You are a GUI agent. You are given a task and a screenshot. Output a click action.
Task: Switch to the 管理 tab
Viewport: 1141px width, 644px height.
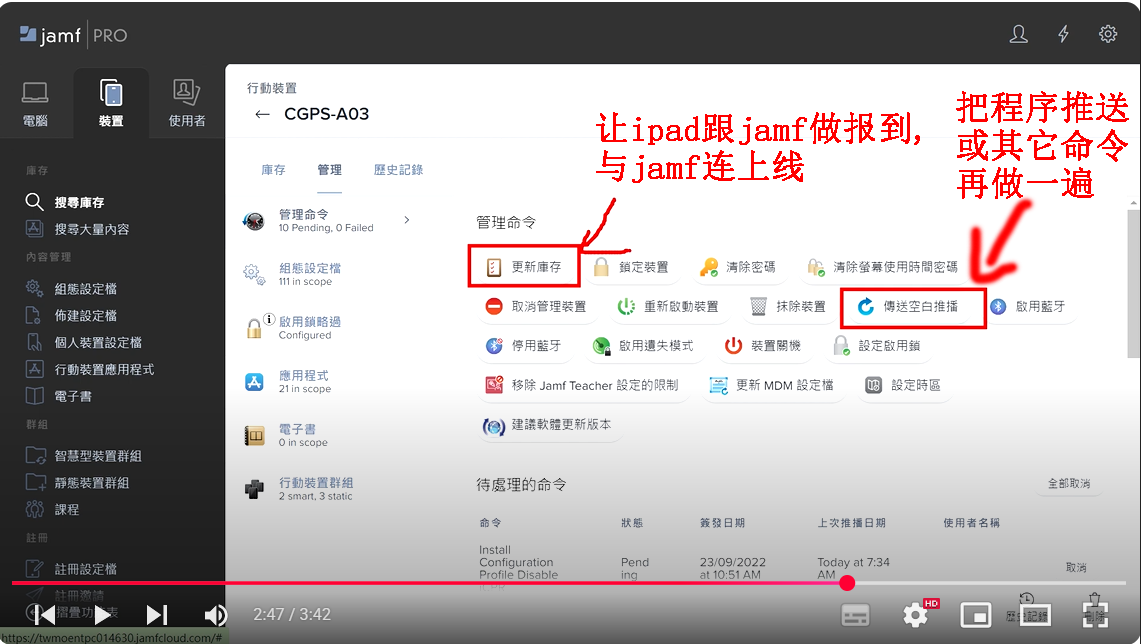pyautogui.click(x=329, y=170)
